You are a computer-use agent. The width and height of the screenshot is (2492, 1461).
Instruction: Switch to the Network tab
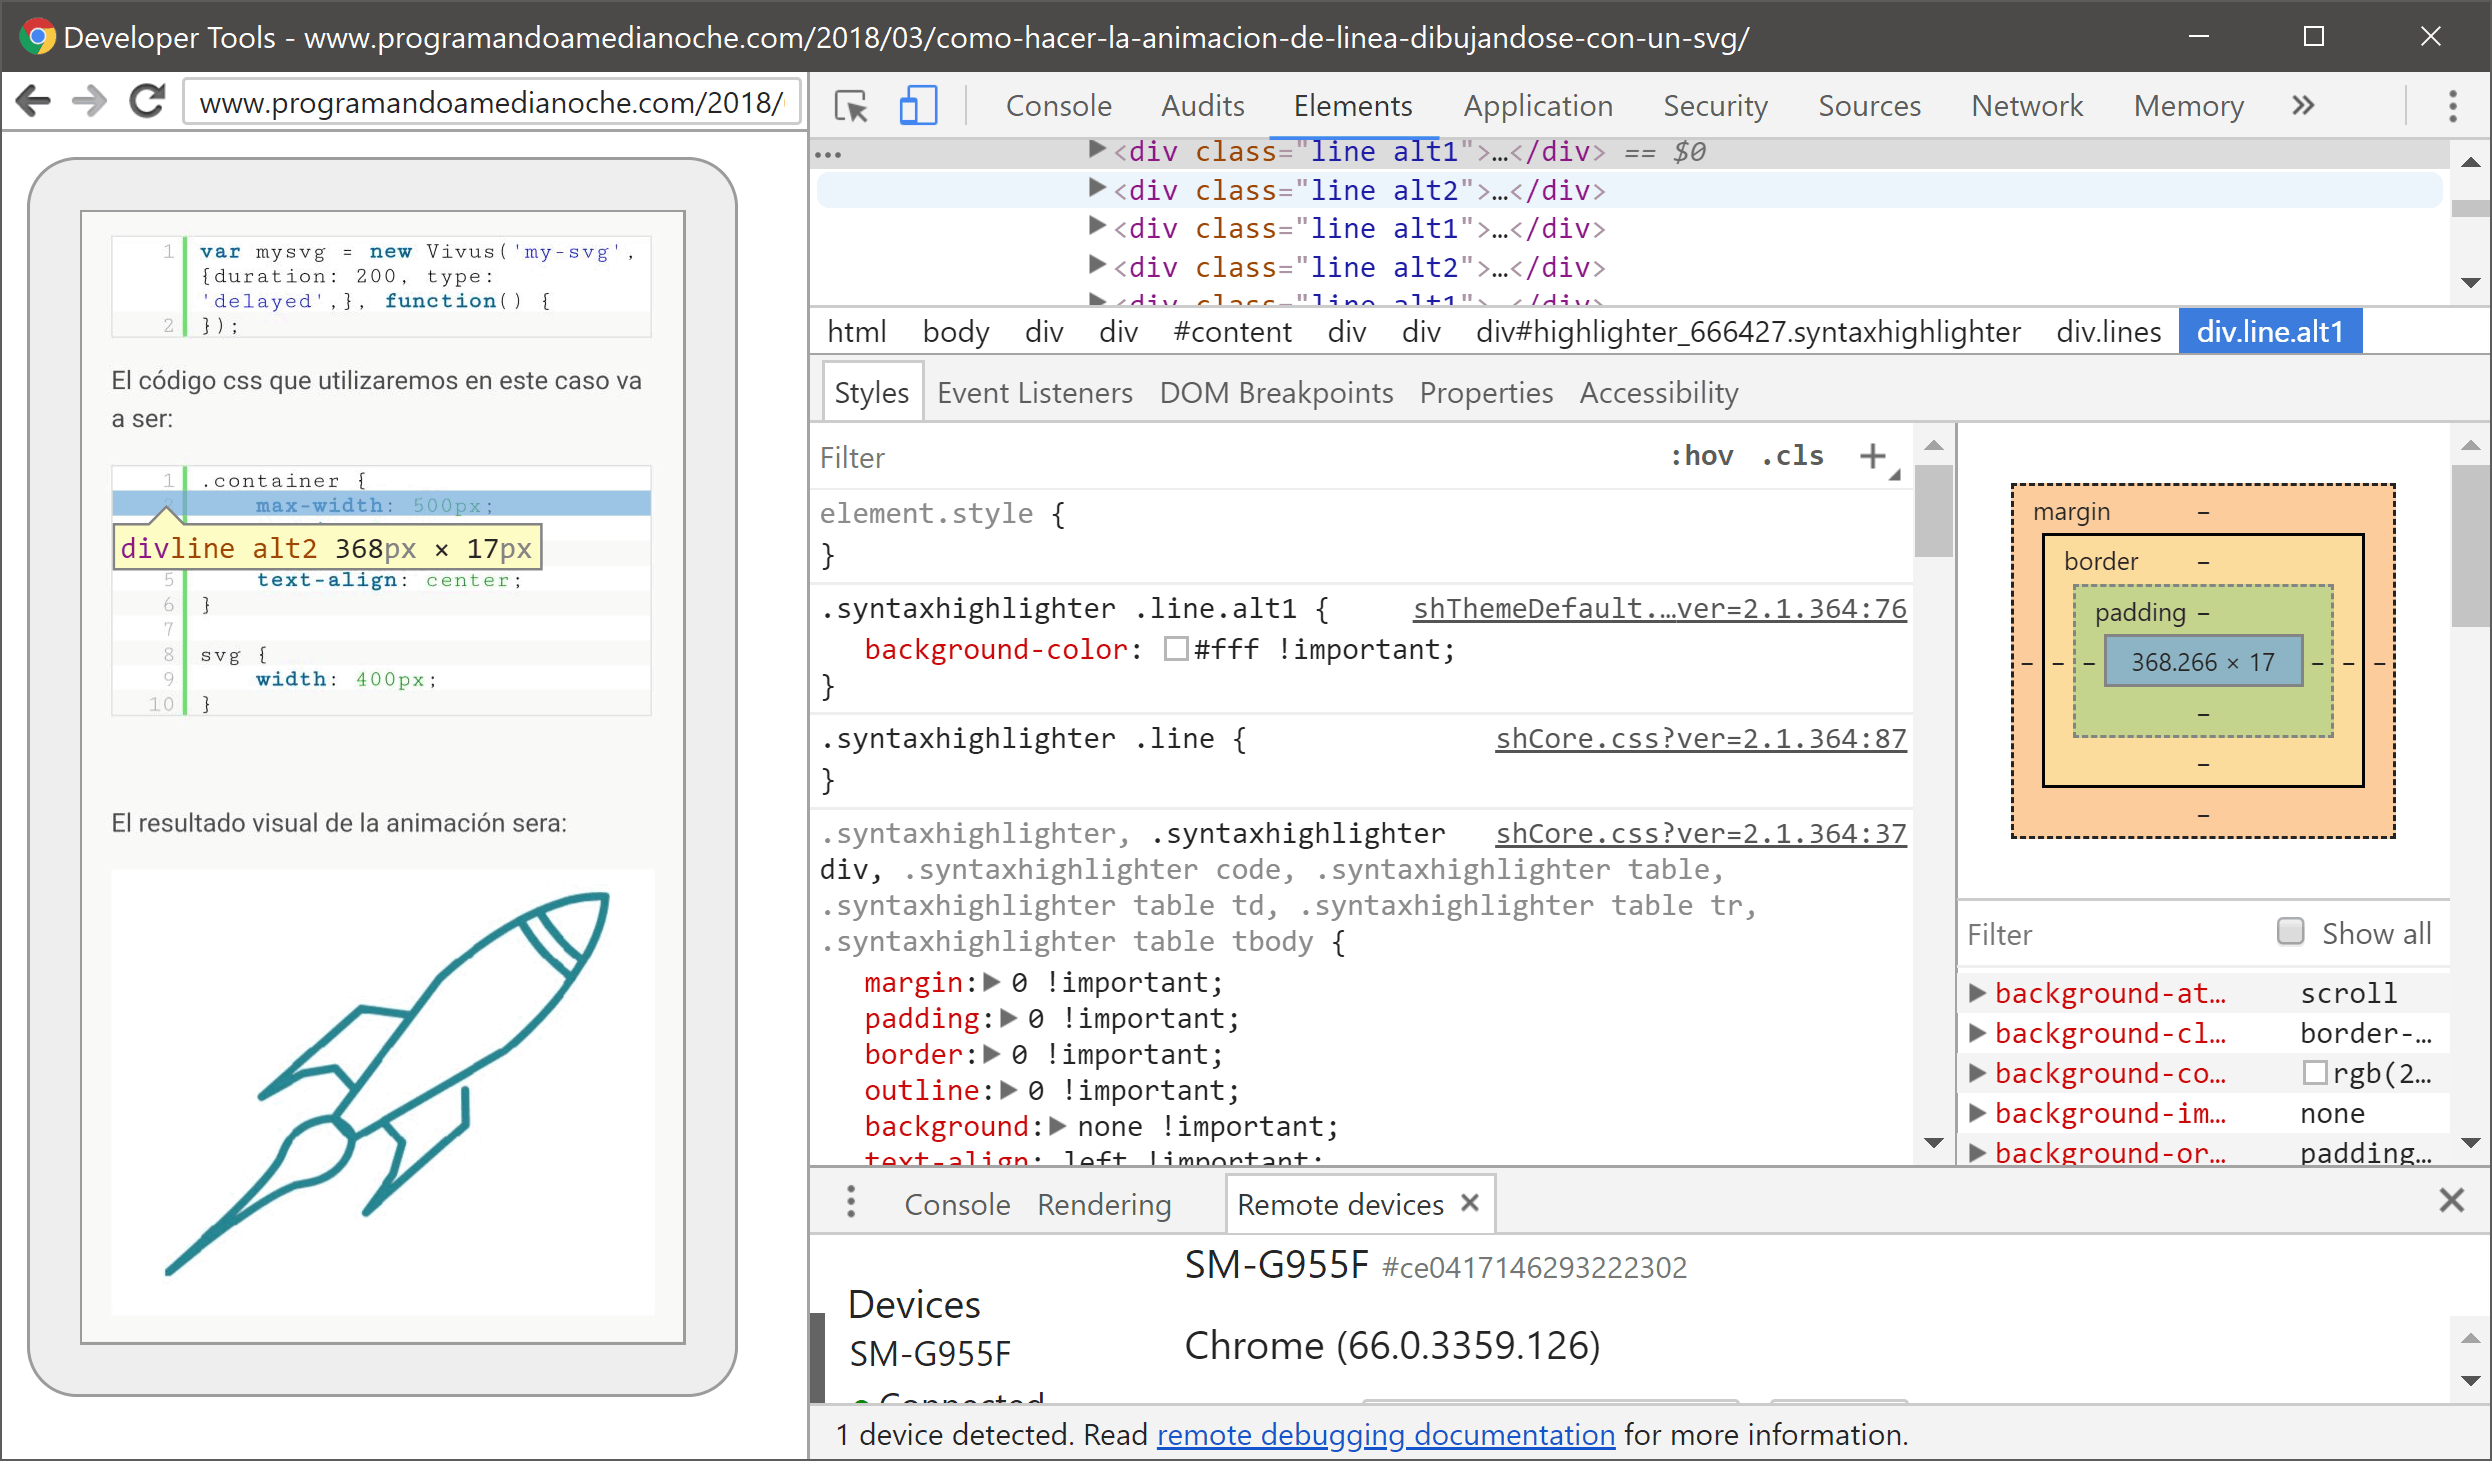click(2026, 106)
